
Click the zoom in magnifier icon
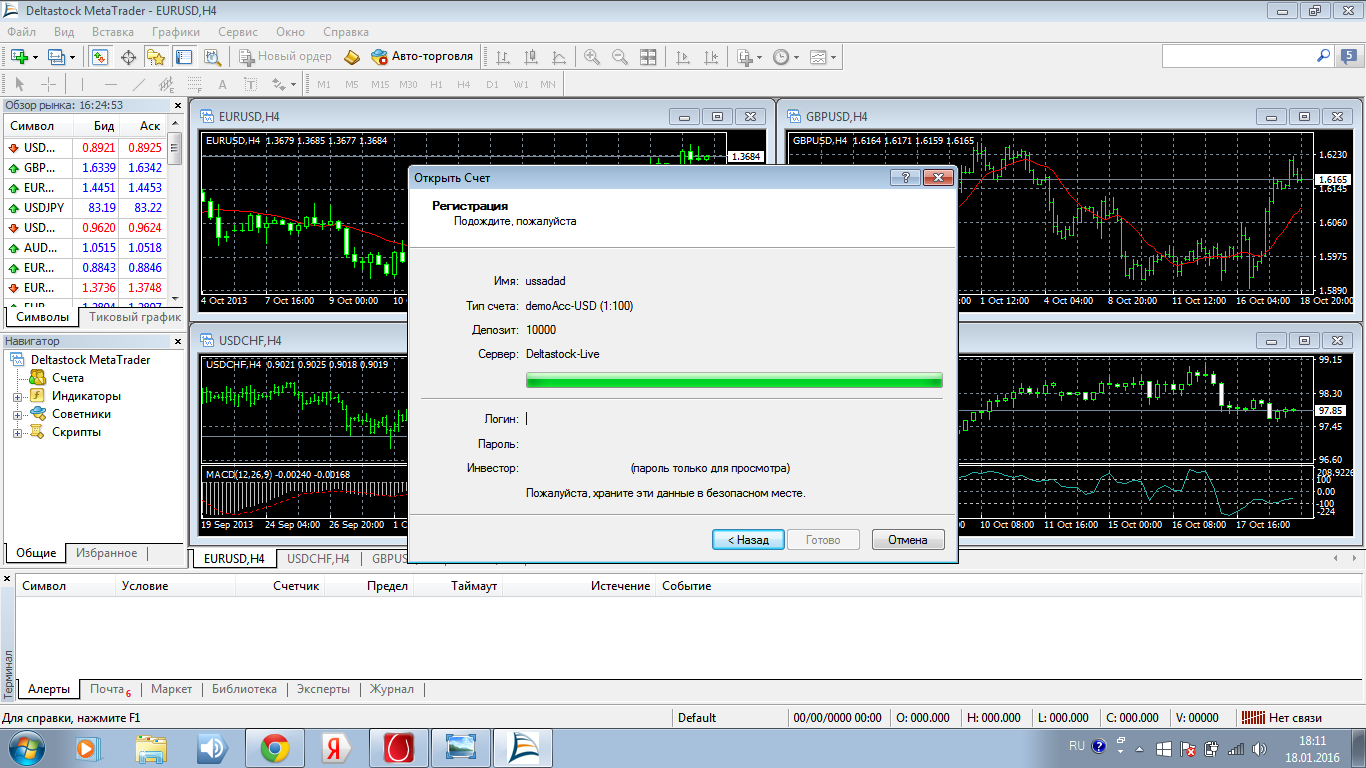tap(592, 57)
